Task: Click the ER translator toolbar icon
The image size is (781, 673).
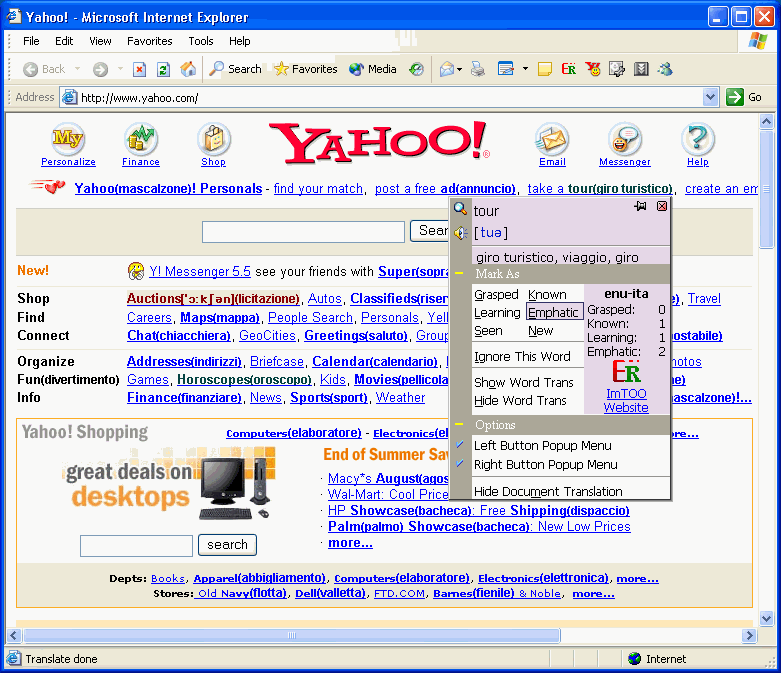Action: pos(569,69)
